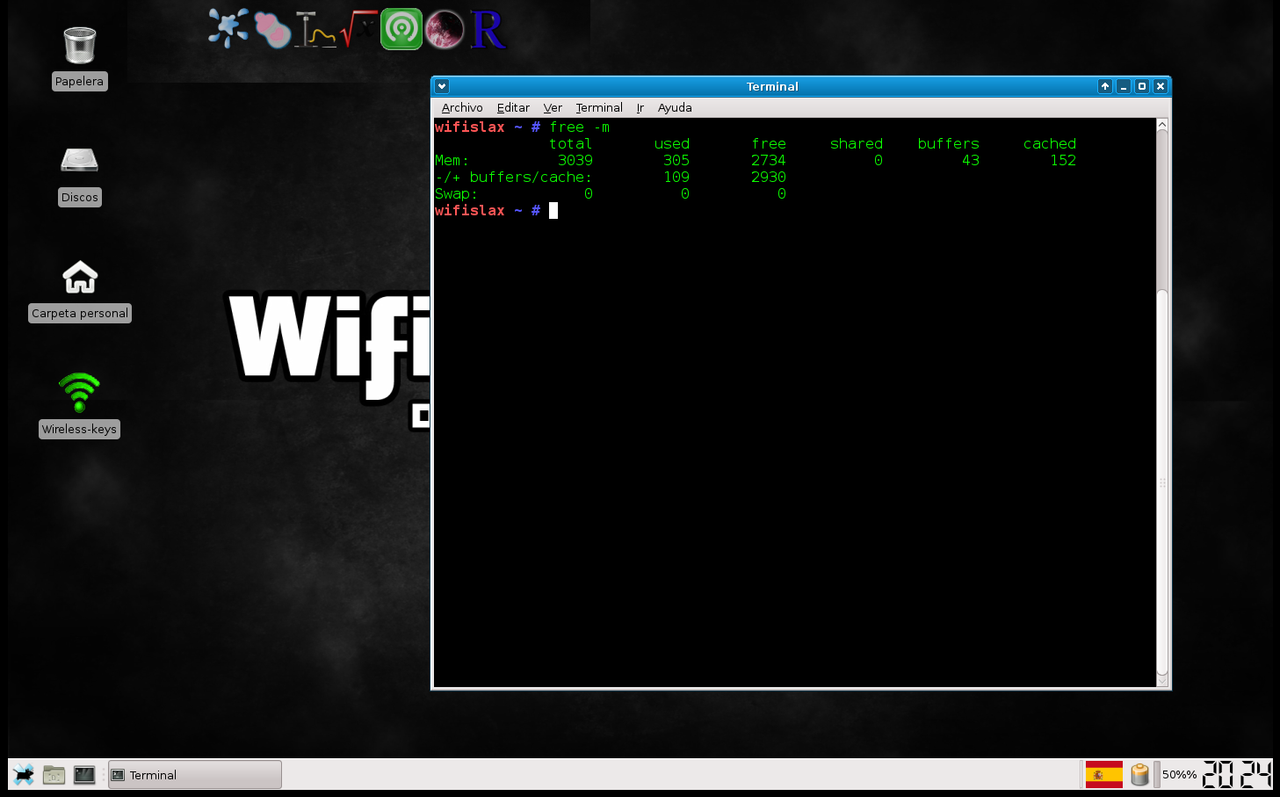This screenshot has height=797, width=1280.
Task: Open the Terminal menu in the menu bar
Action: click(x=599, y=107)
